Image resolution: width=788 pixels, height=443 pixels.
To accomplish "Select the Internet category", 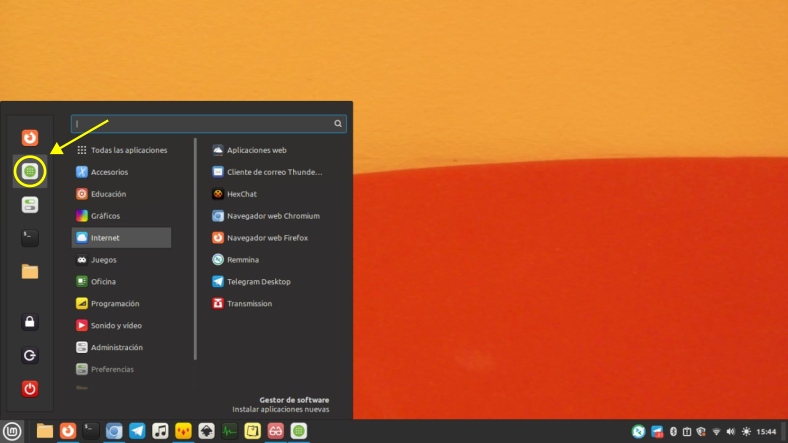I will click(121, 238).
